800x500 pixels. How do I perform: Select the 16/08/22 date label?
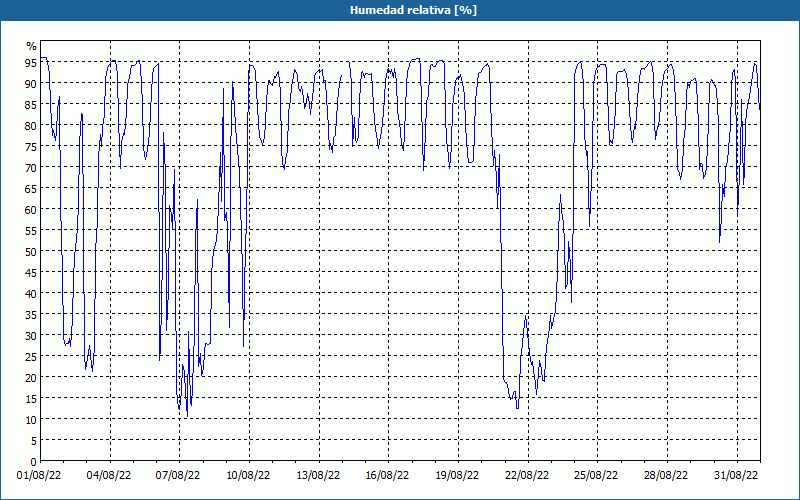click(x=387, y=476)
